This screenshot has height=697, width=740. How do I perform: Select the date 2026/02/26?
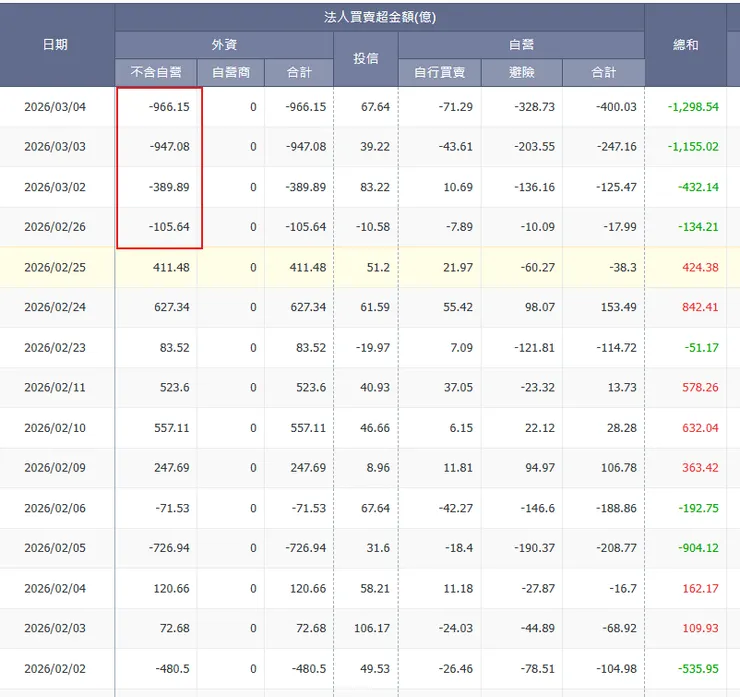[x=55, y=227]
